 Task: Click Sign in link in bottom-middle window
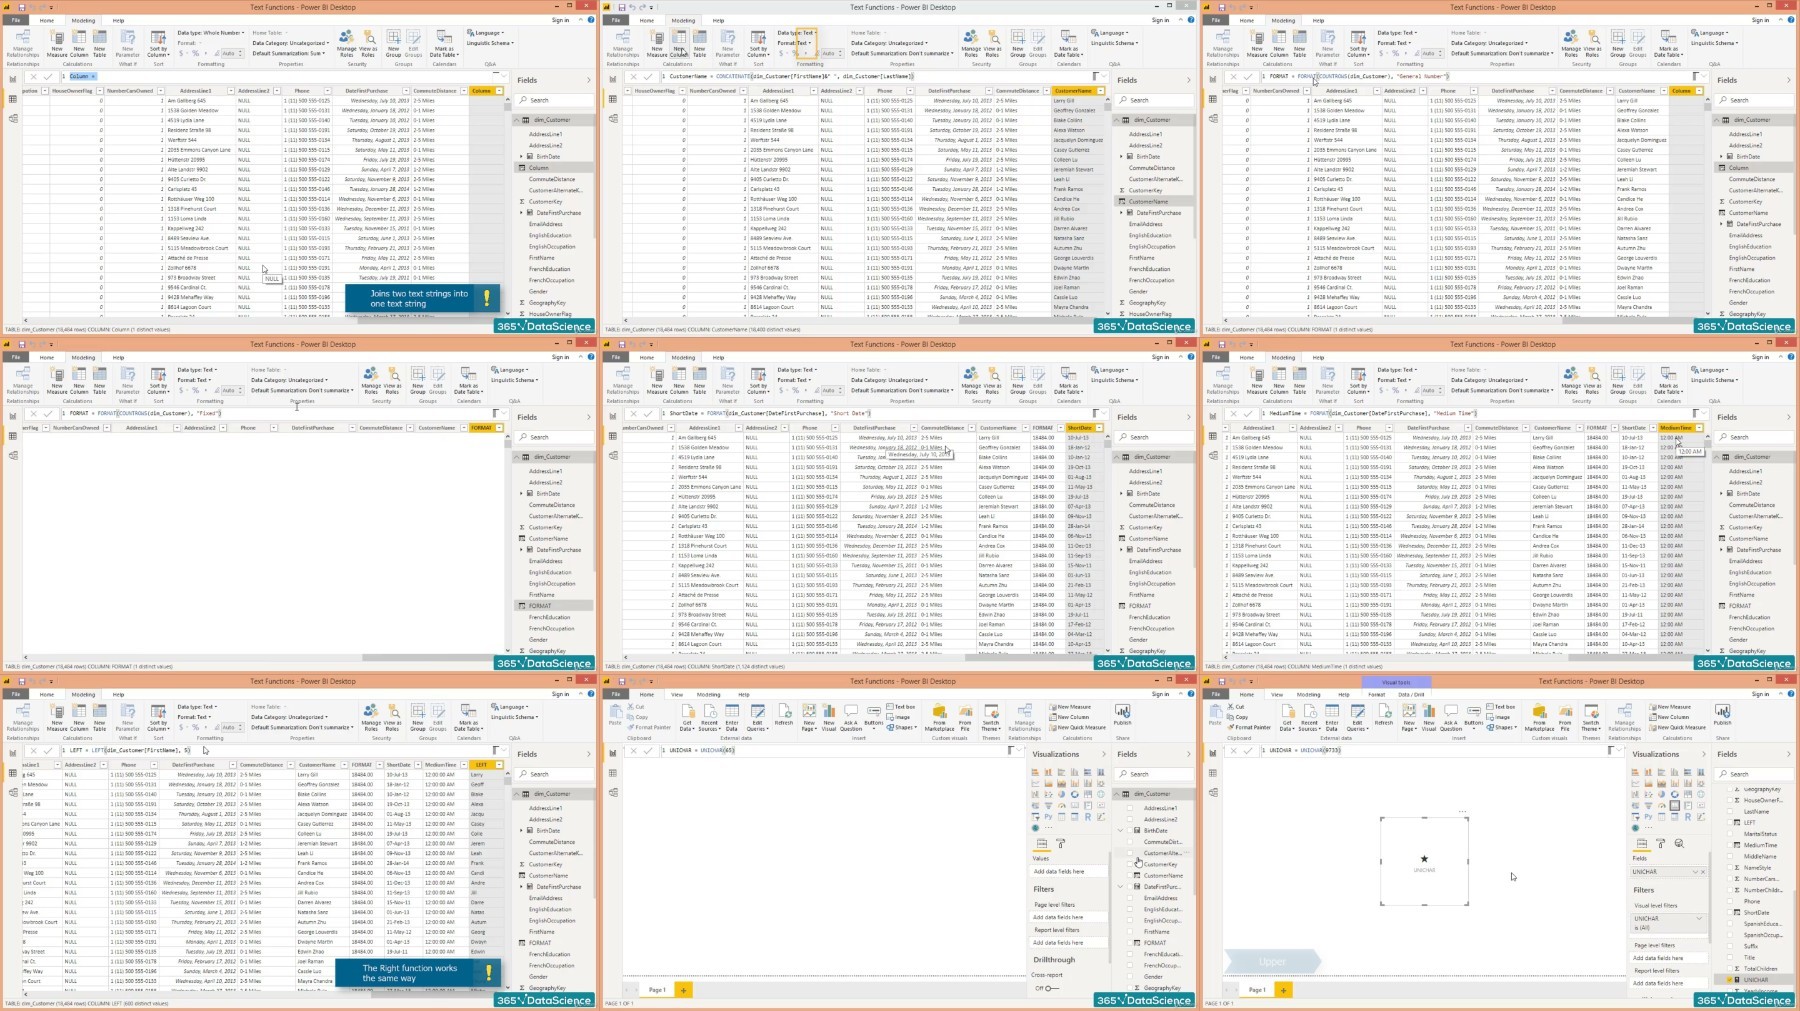tap(1160, 694)
